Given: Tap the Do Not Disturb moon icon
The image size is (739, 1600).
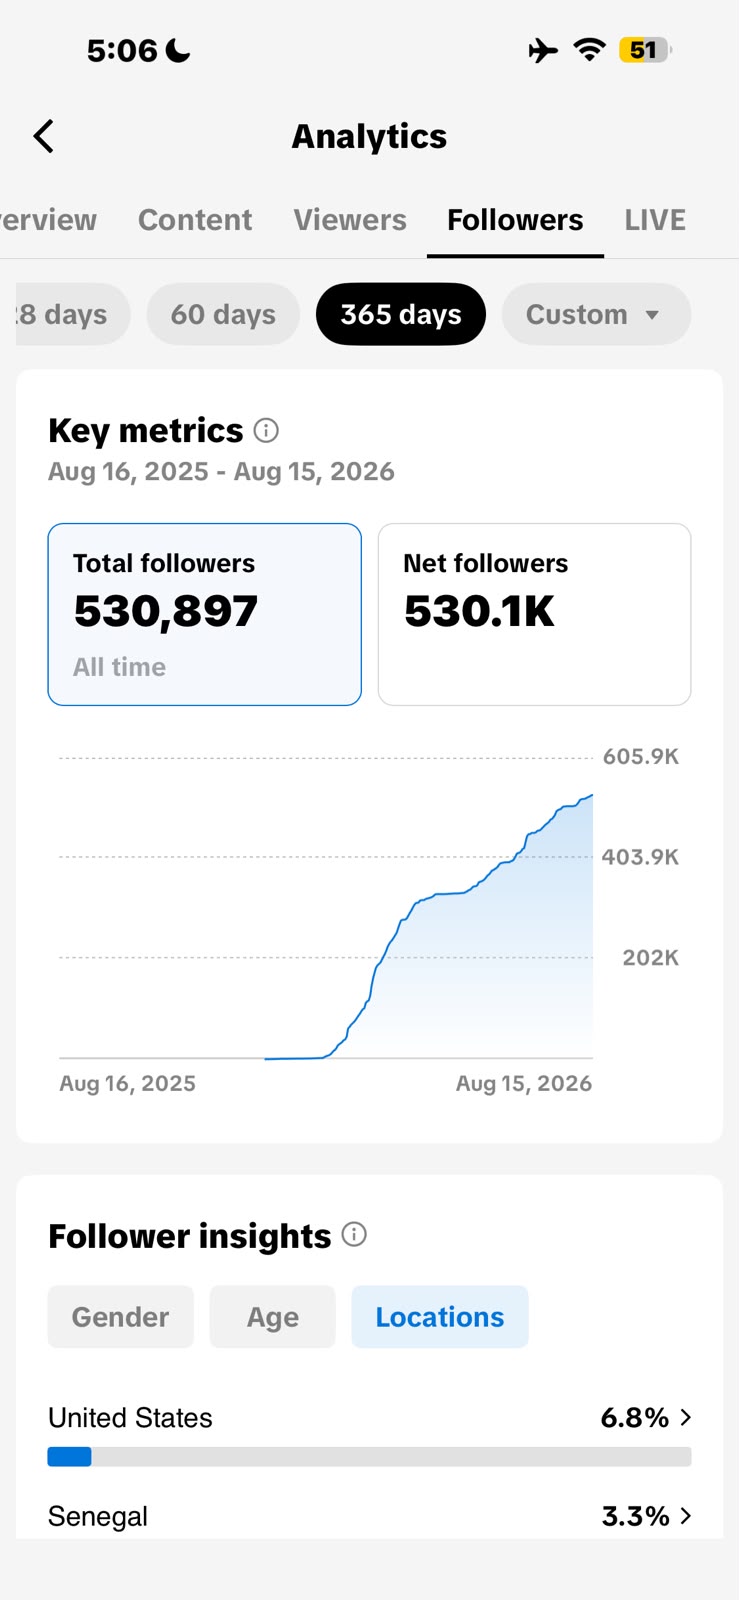Looking at the screenshot, I should [178, 50].
